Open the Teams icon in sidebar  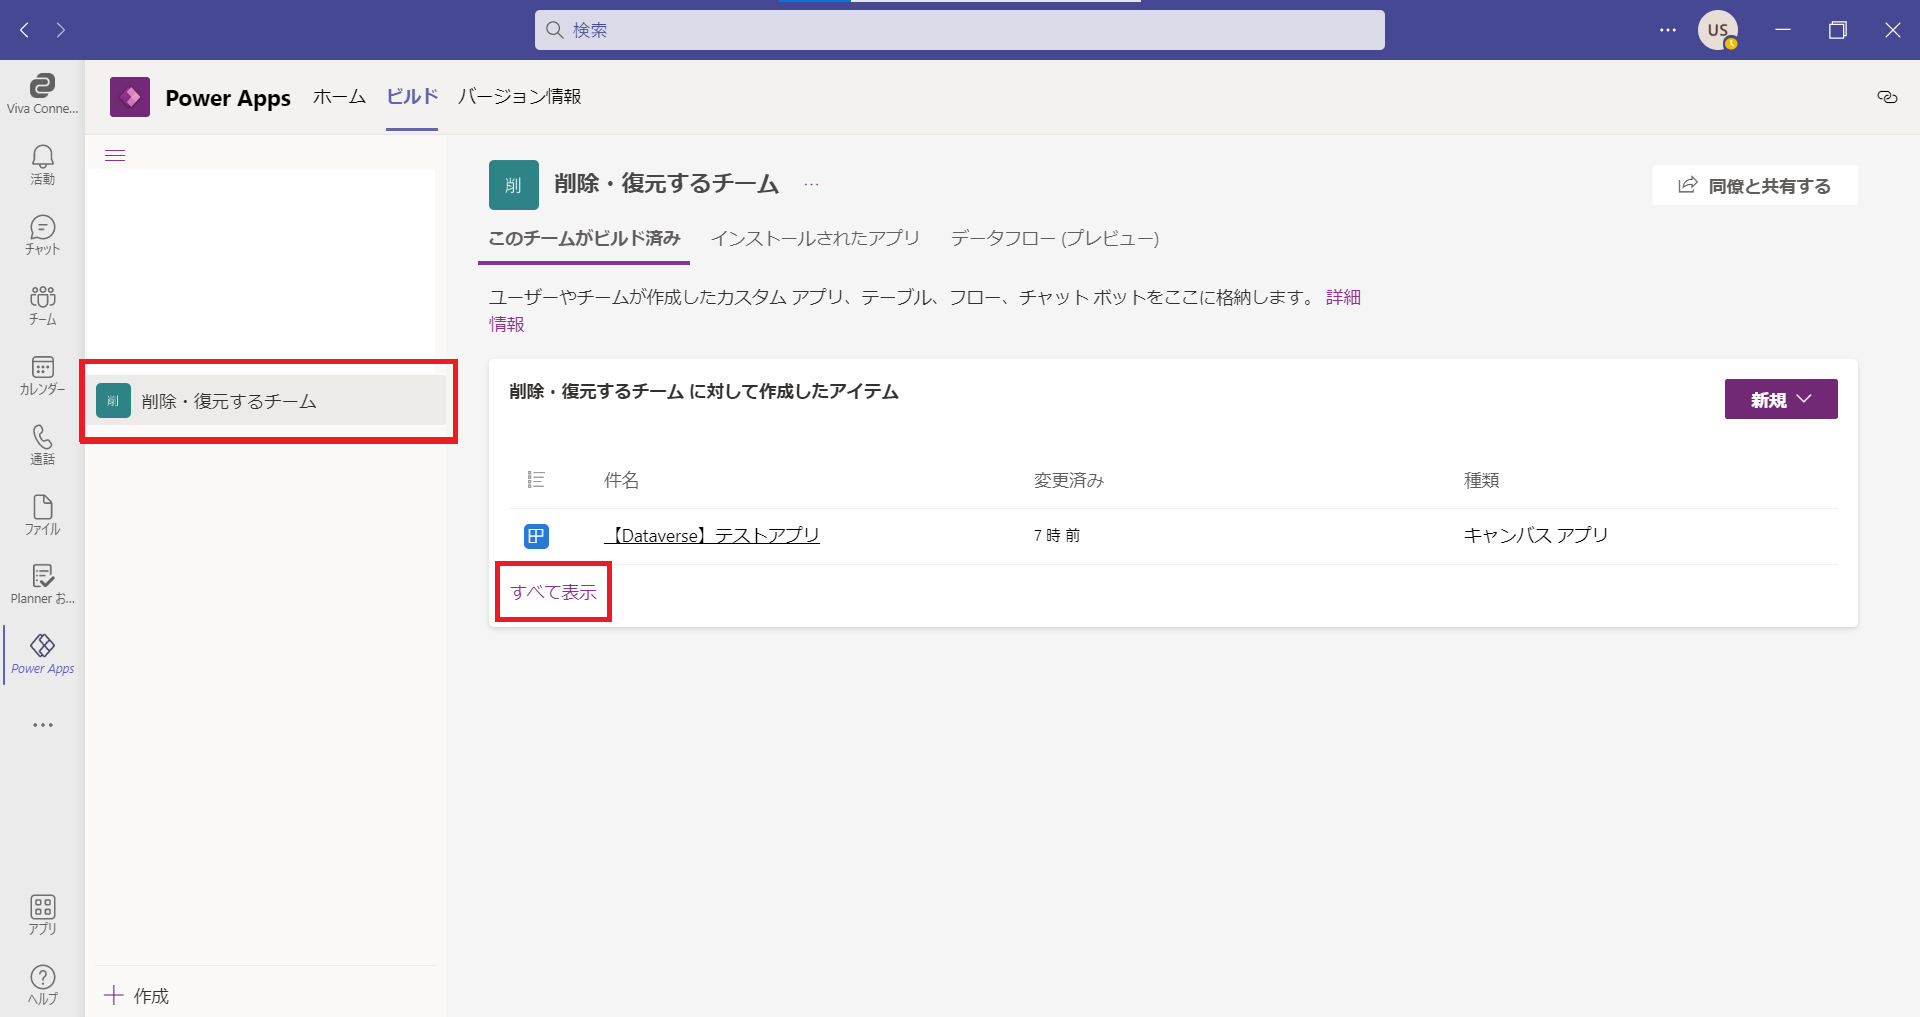(x=42, y=304)
